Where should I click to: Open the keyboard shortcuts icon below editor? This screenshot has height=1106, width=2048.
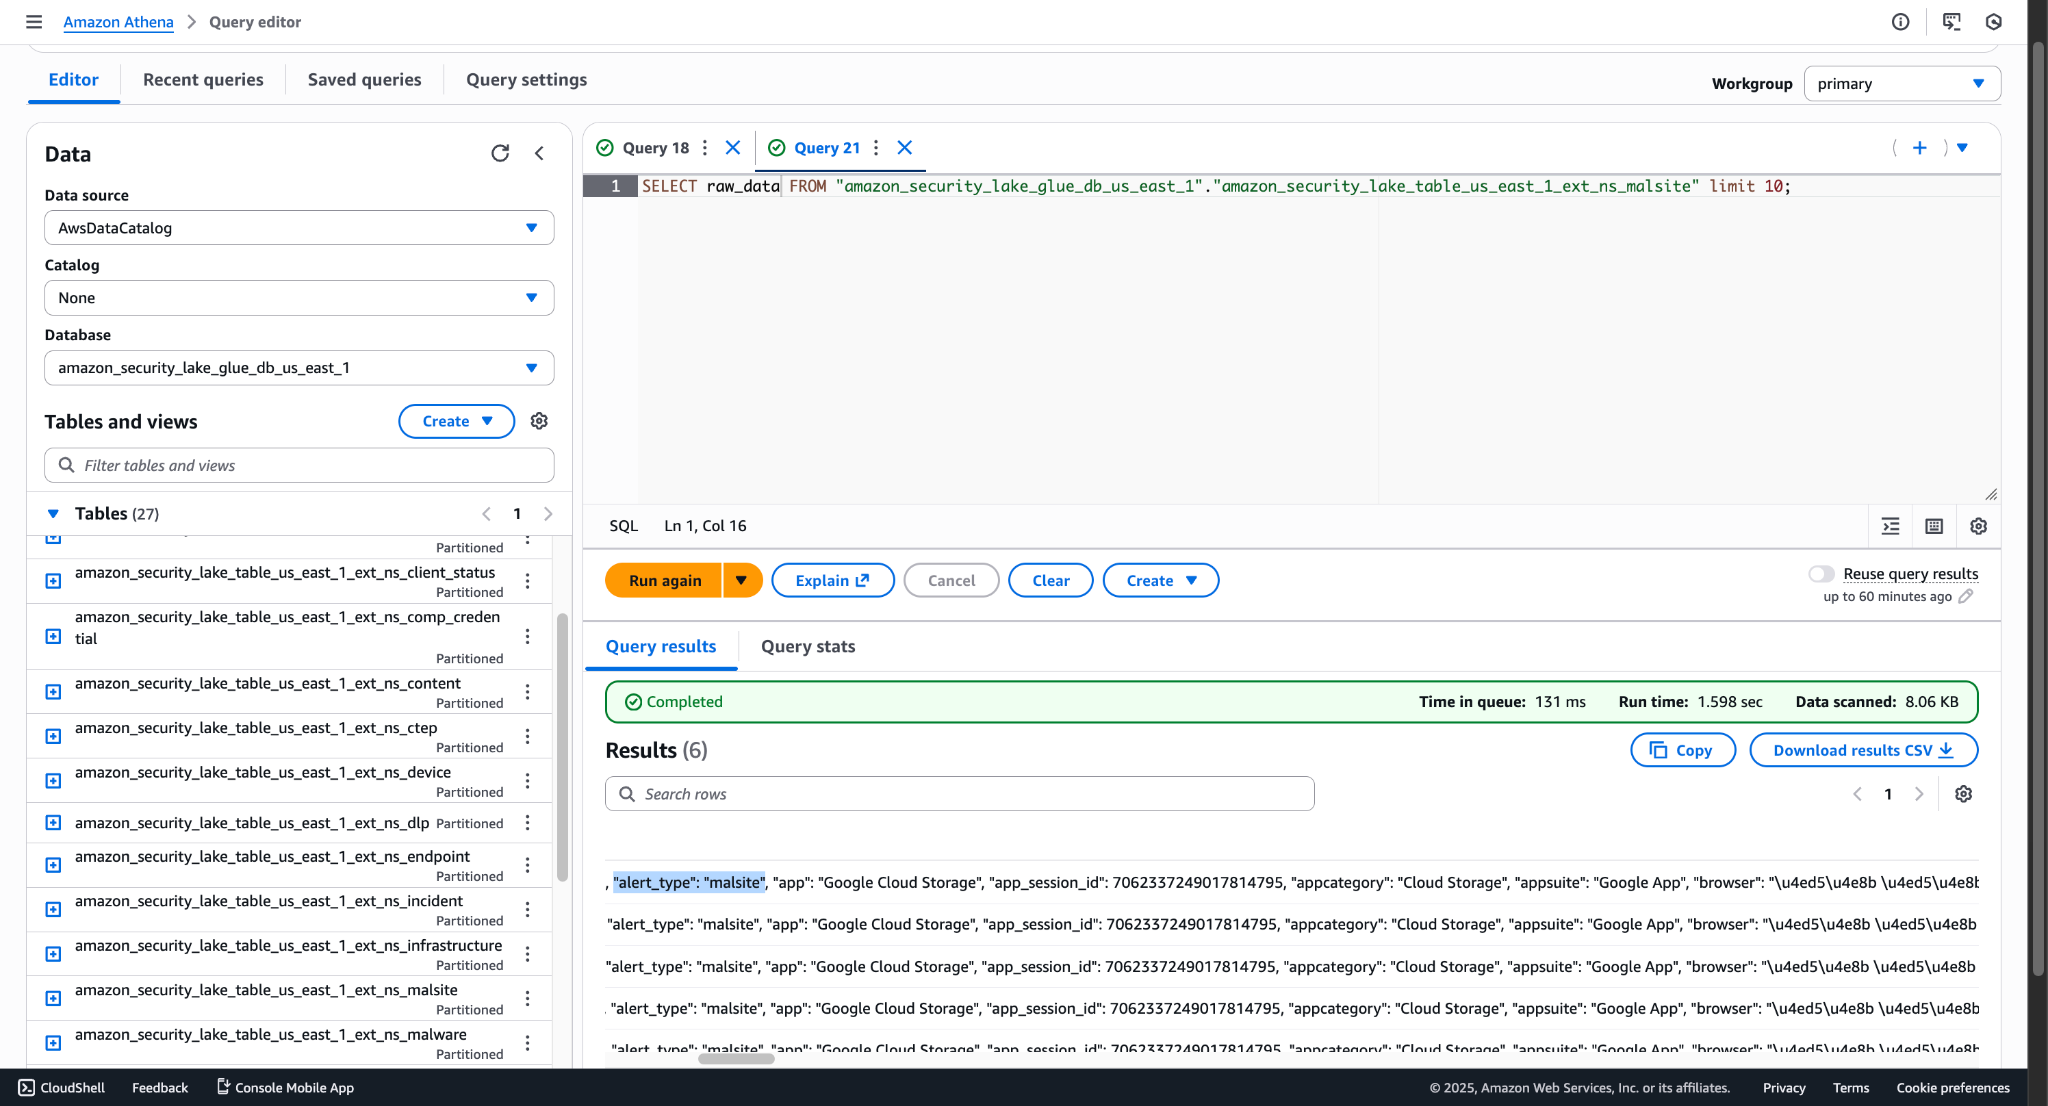1934,526
